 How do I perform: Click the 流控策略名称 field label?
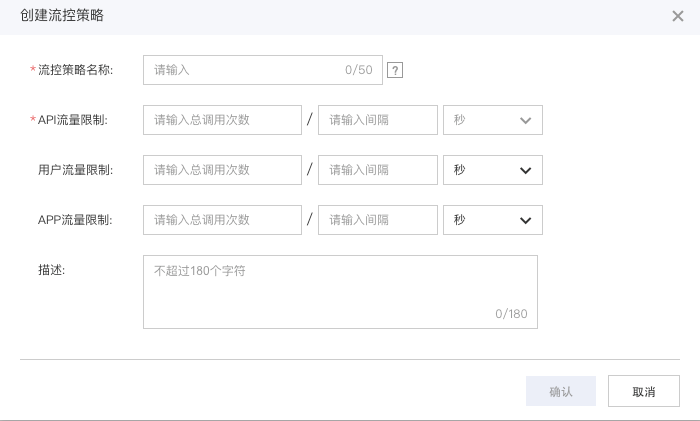75,70
